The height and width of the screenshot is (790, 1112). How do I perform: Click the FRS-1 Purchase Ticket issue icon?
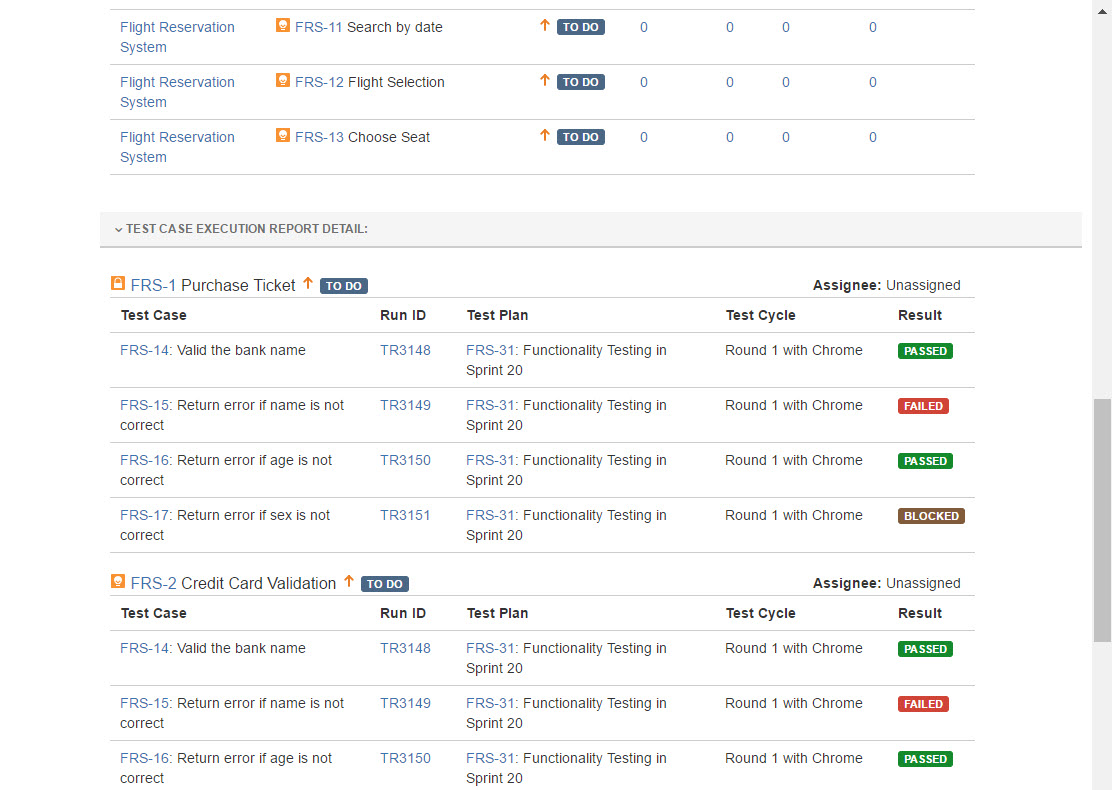tap(118, 284)
